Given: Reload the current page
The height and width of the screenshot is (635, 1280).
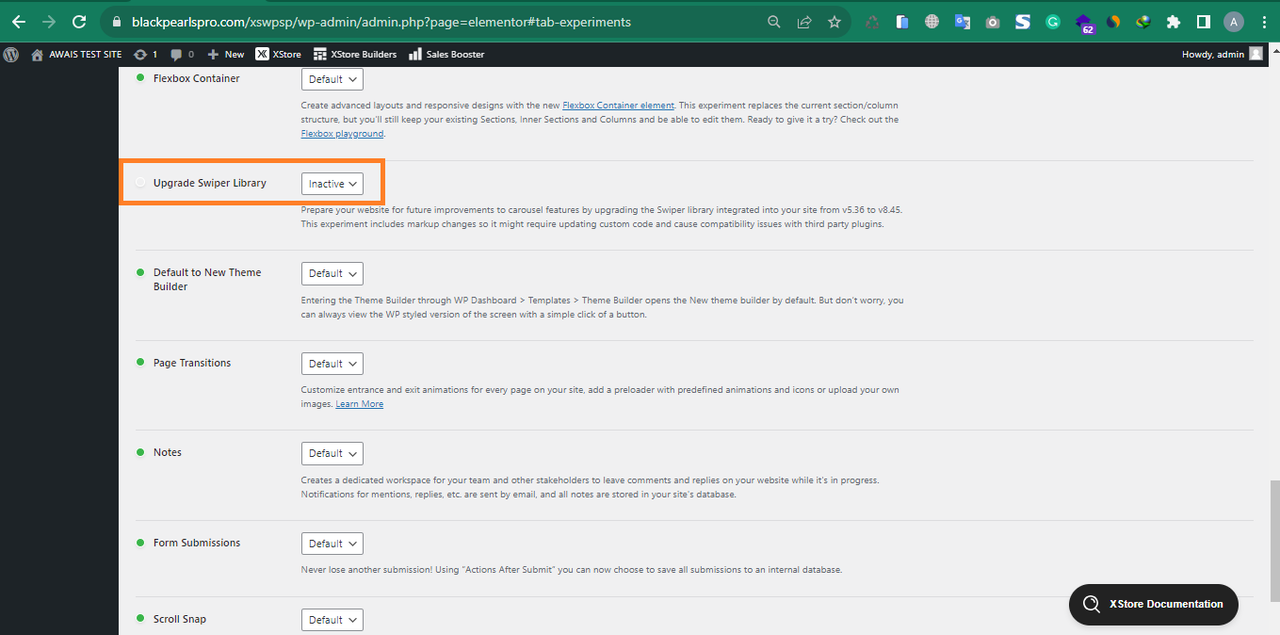Looking at the screenshot, I should tap(79, 21).
